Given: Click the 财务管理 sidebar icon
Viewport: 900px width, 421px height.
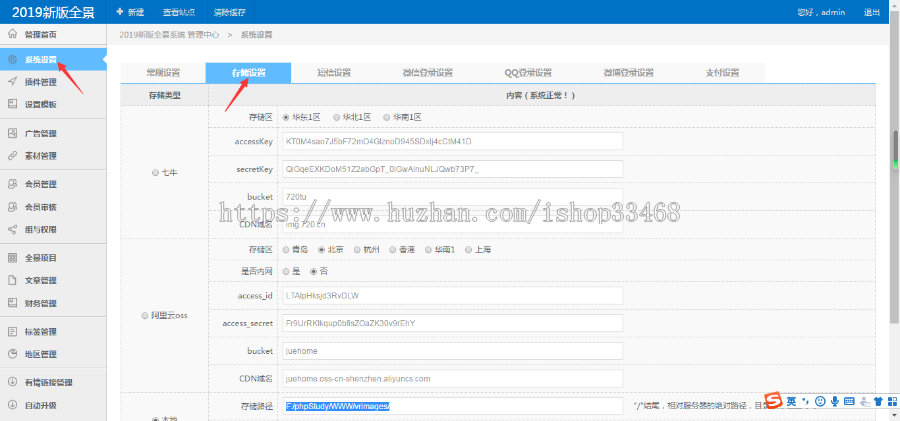Looking at the screenshot, I should coord(12,303).
